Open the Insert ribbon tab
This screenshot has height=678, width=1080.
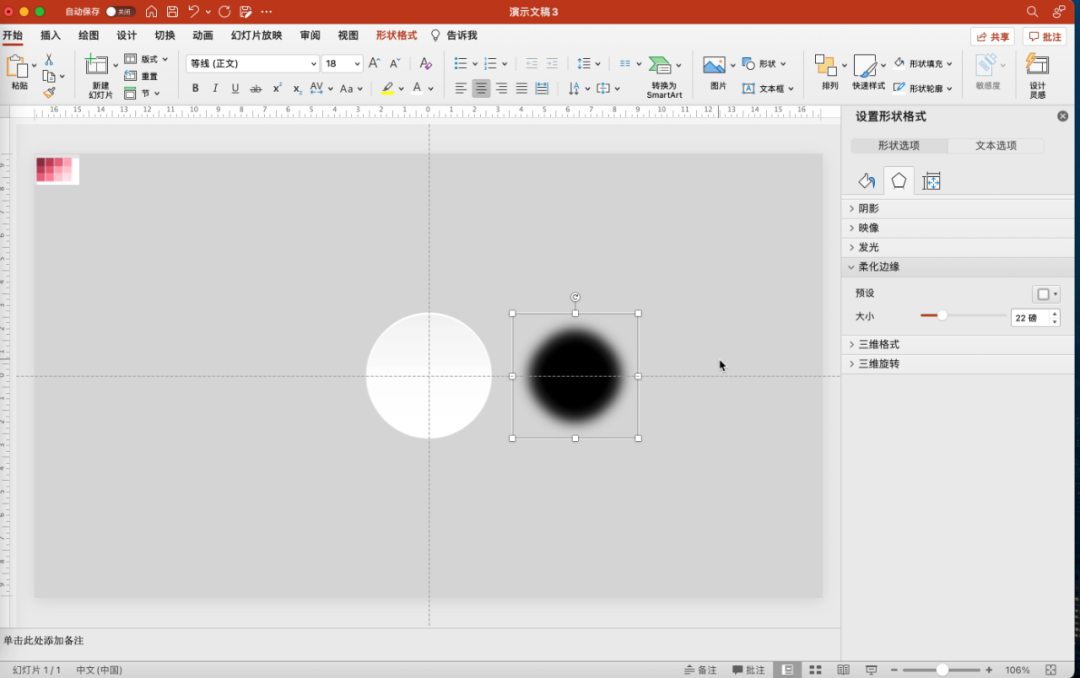50,35
